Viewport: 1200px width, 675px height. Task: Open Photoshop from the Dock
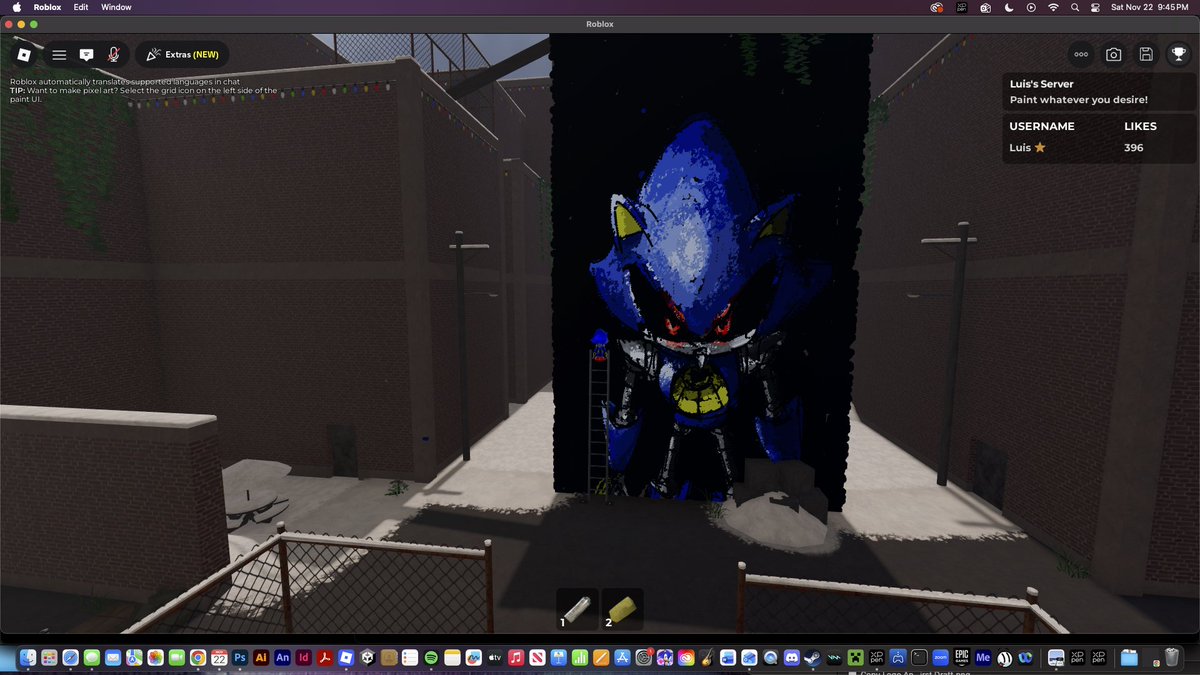(240, 658)
